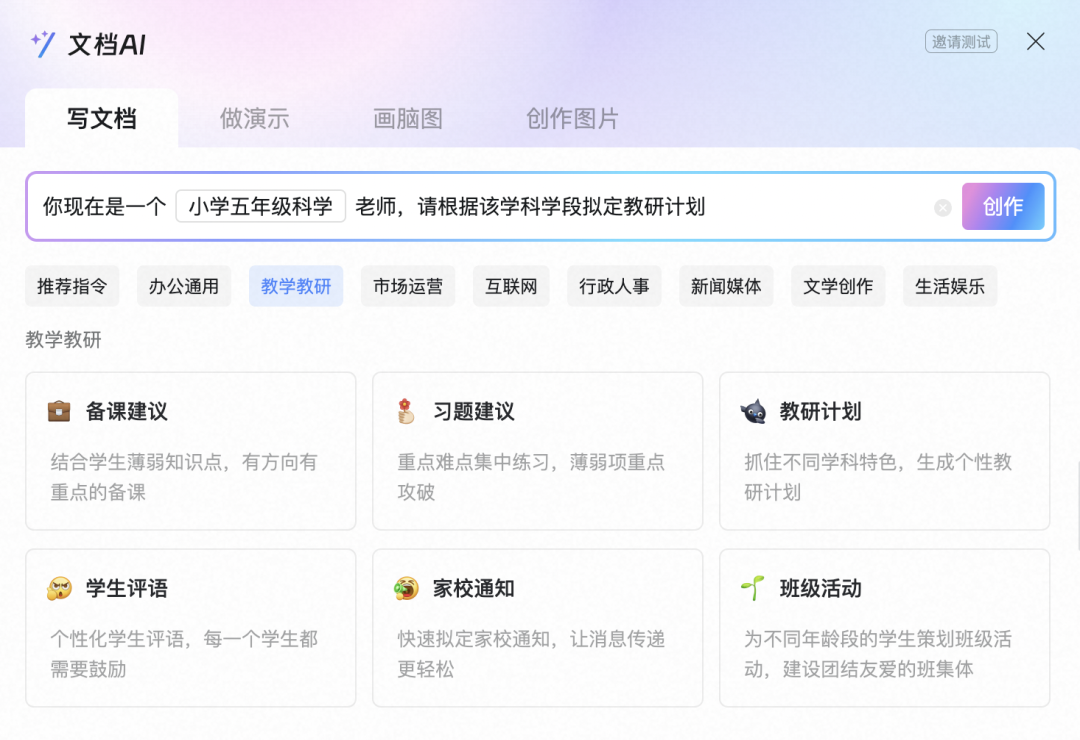The width and height of the screenshot is (1080, 740).
Task: Clear the prompt with the gray X icon
Action: pos(942,208)
